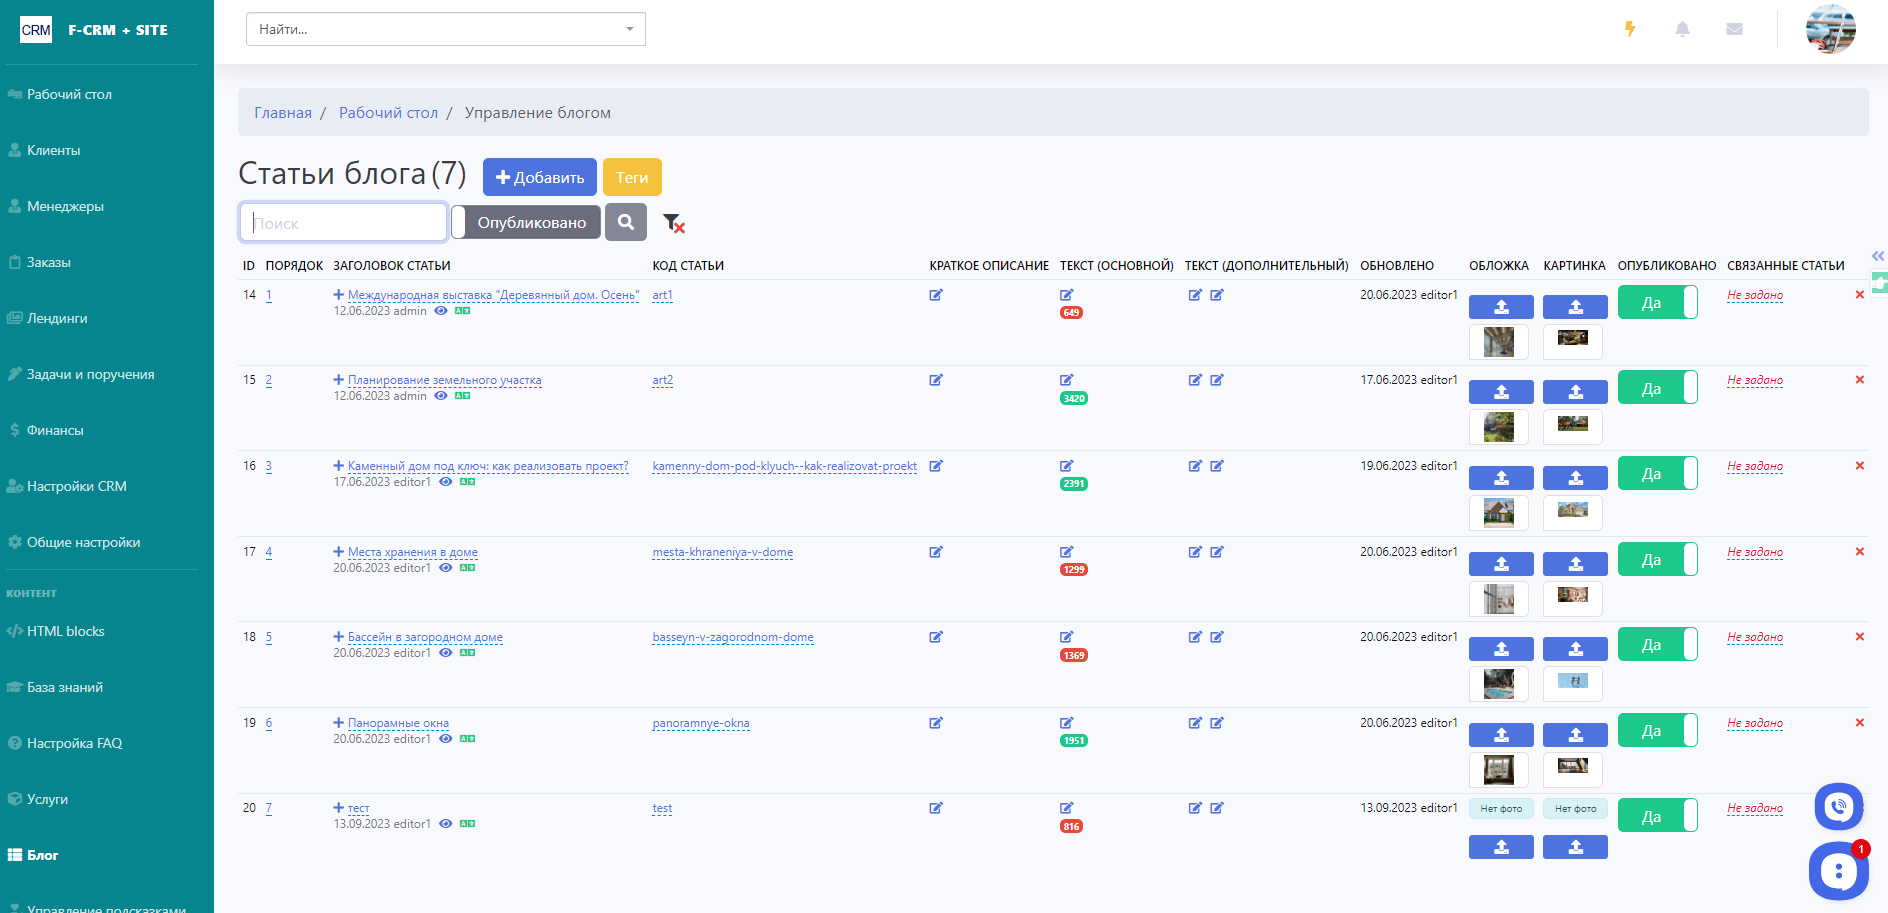View article 17 via eye icon

[x=446, y=568]
